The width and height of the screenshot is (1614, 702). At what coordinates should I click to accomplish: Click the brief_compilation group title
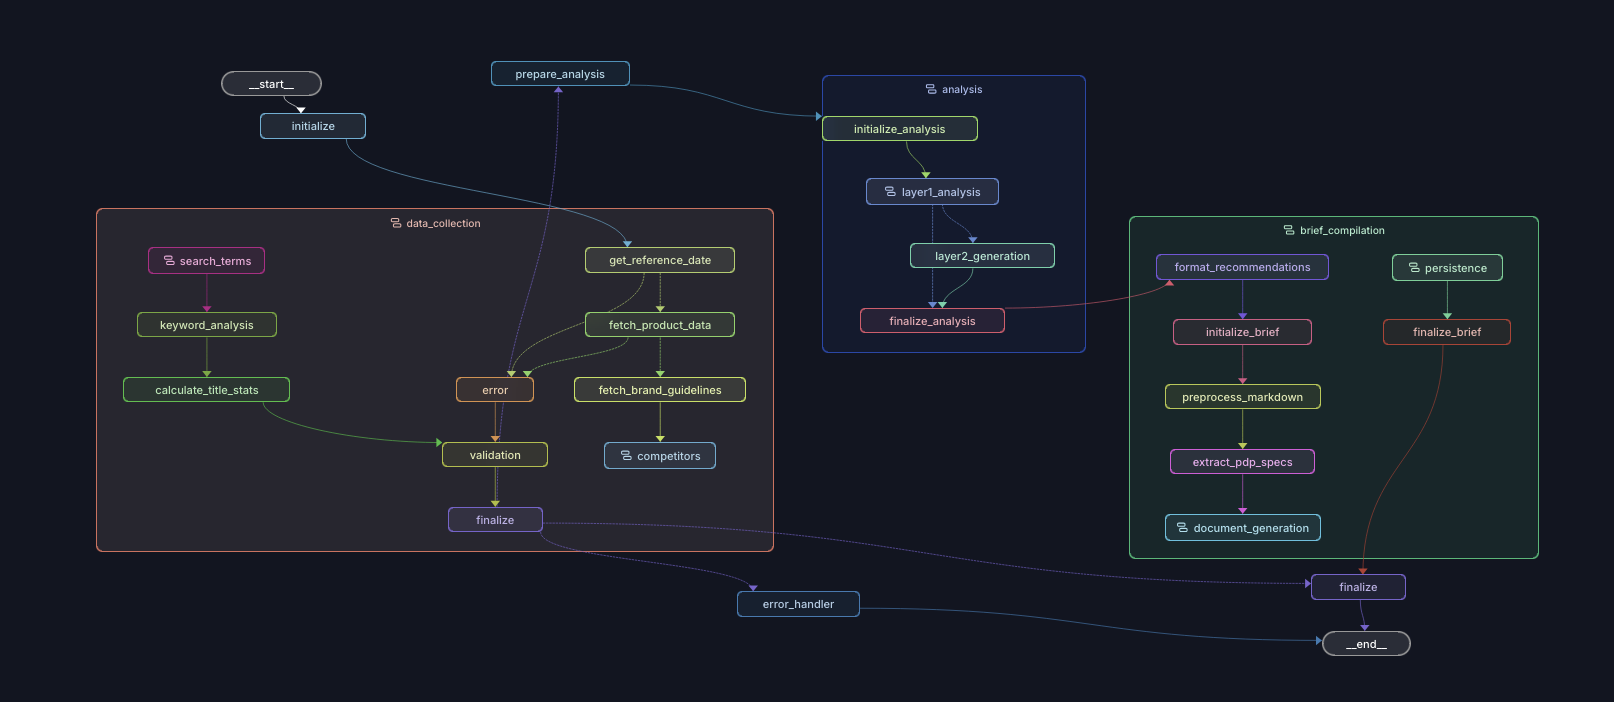(1342, 230)
